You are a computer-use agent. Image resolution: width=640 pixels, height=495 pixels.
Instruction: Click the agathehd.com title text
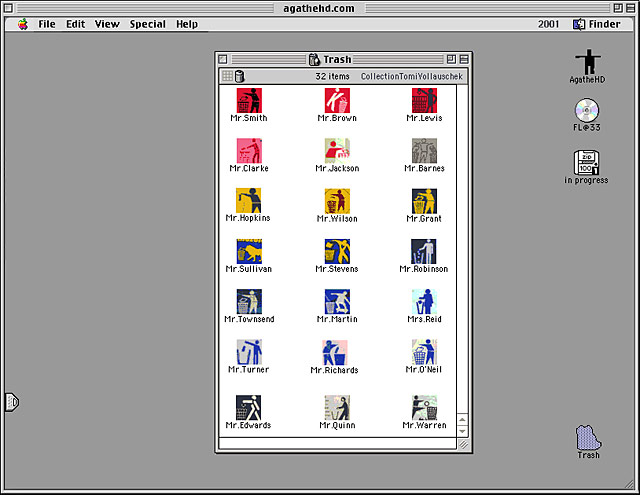319,8
